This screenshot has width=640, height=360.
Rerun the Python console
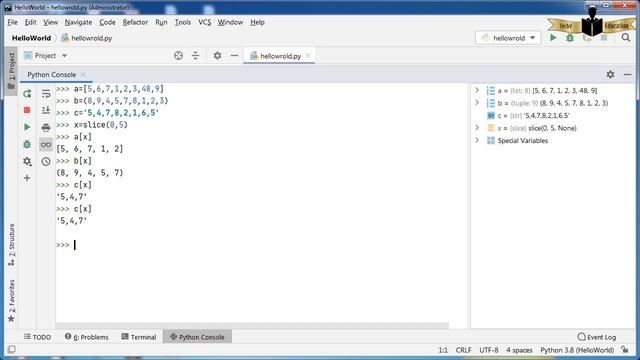(27, 94)
